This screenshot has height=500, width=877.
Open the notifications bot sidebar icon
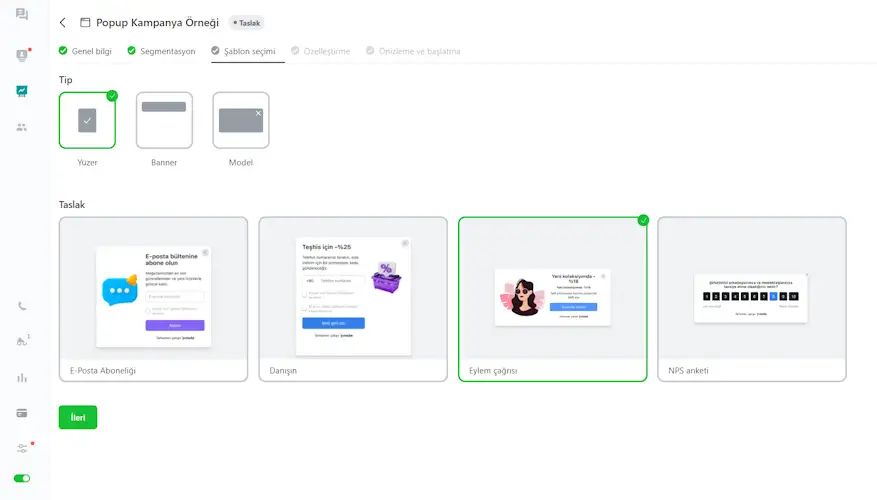click(22, 55)
